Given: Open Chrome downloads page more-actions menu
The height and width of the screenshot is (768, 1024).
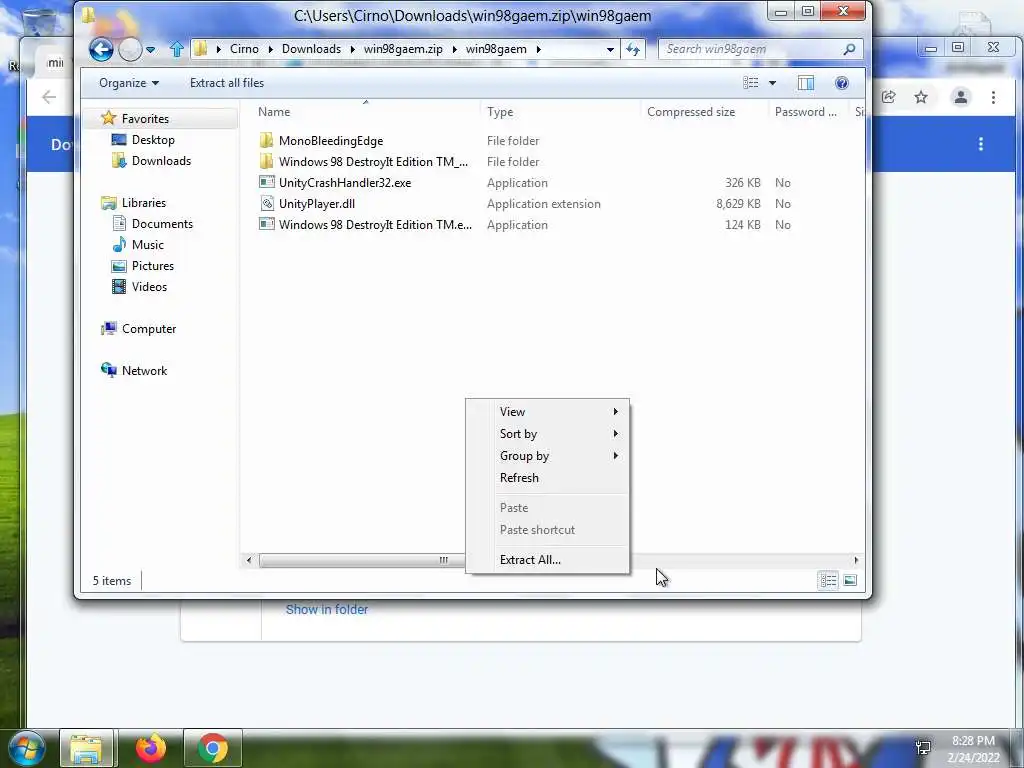Looking at the screenshot, I should point(980,144).
